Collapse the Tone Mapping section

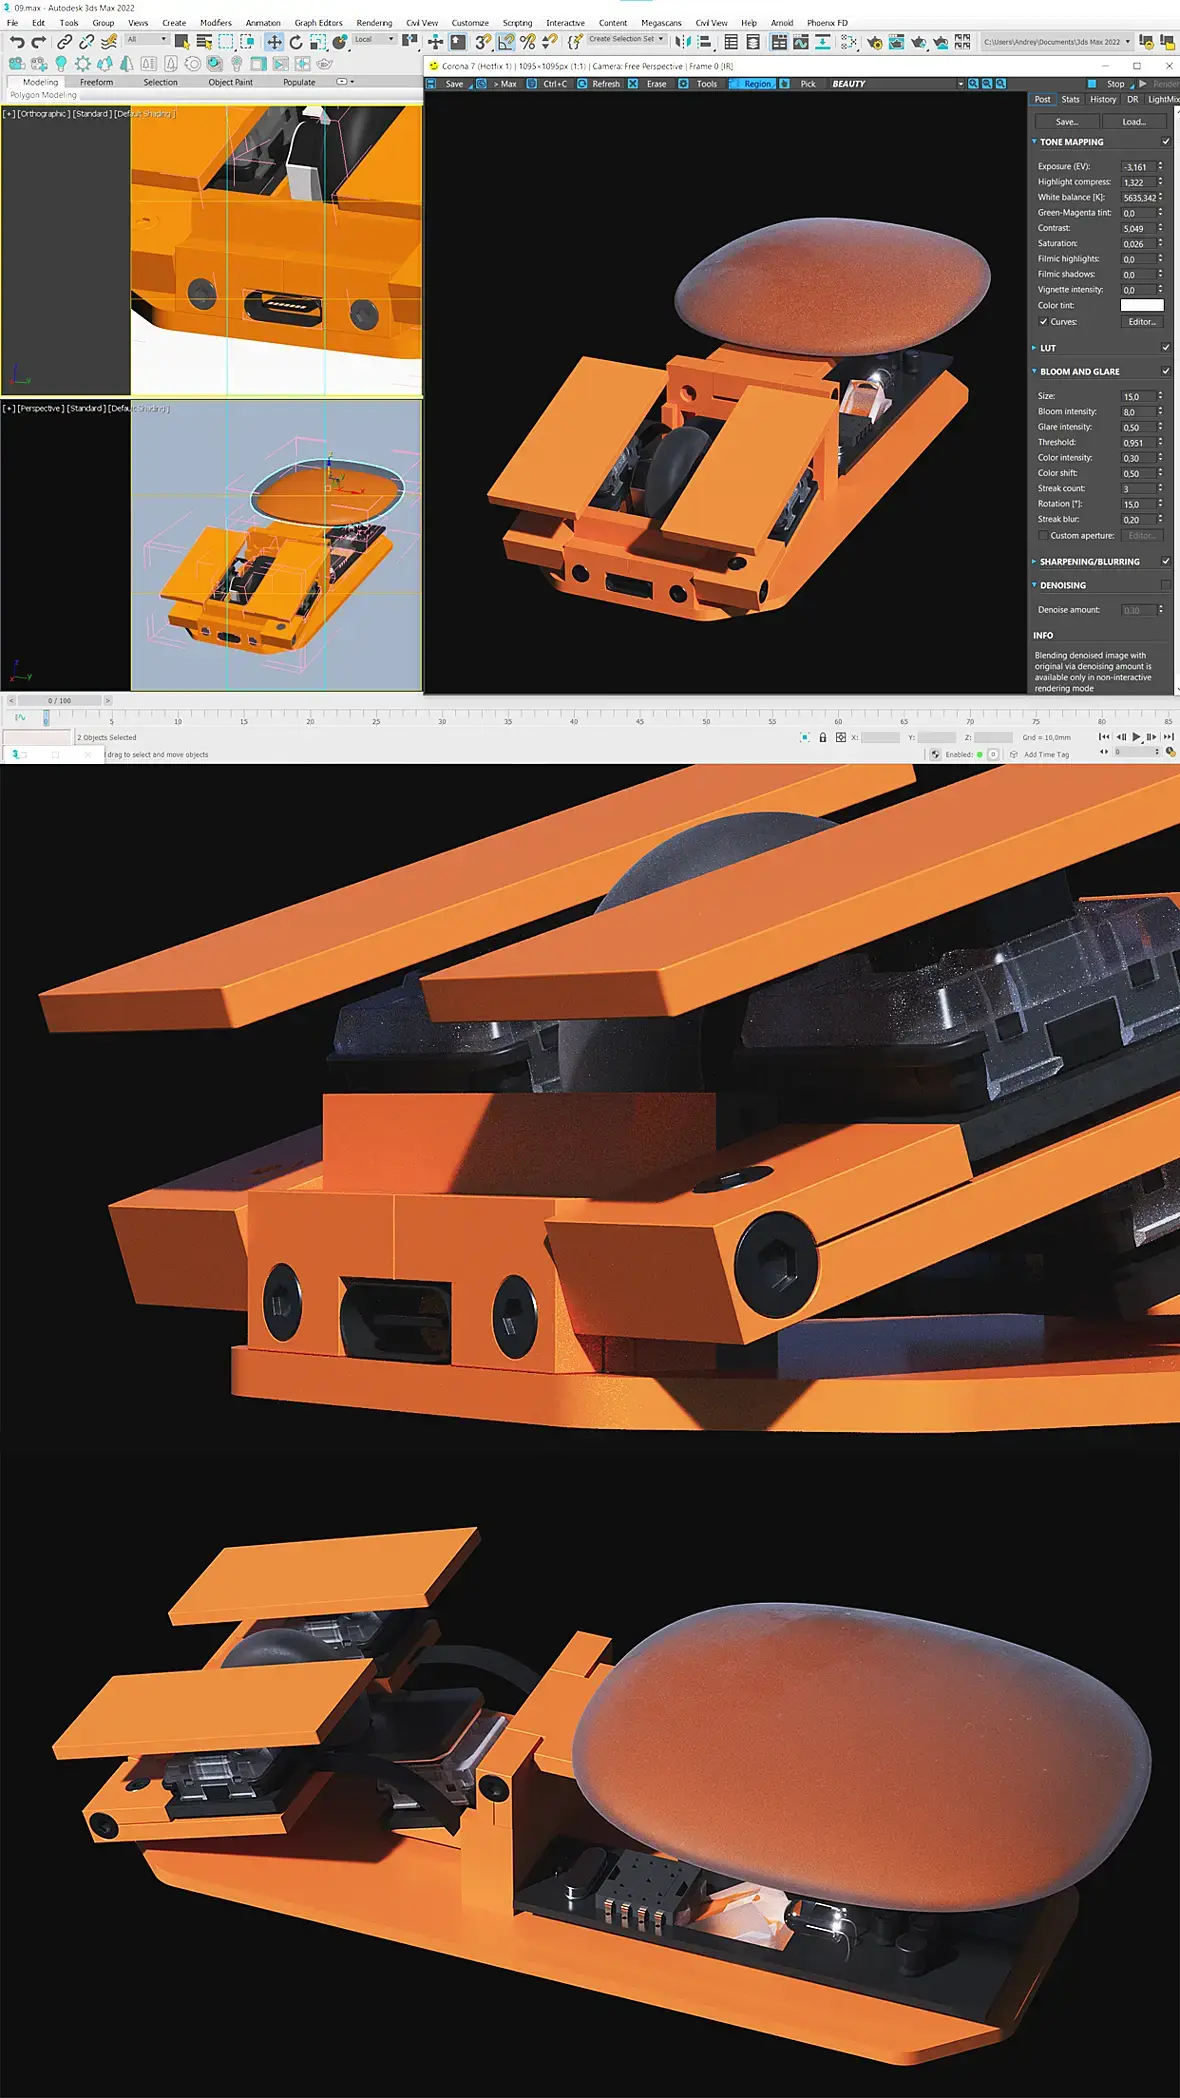click(1034, 141)
